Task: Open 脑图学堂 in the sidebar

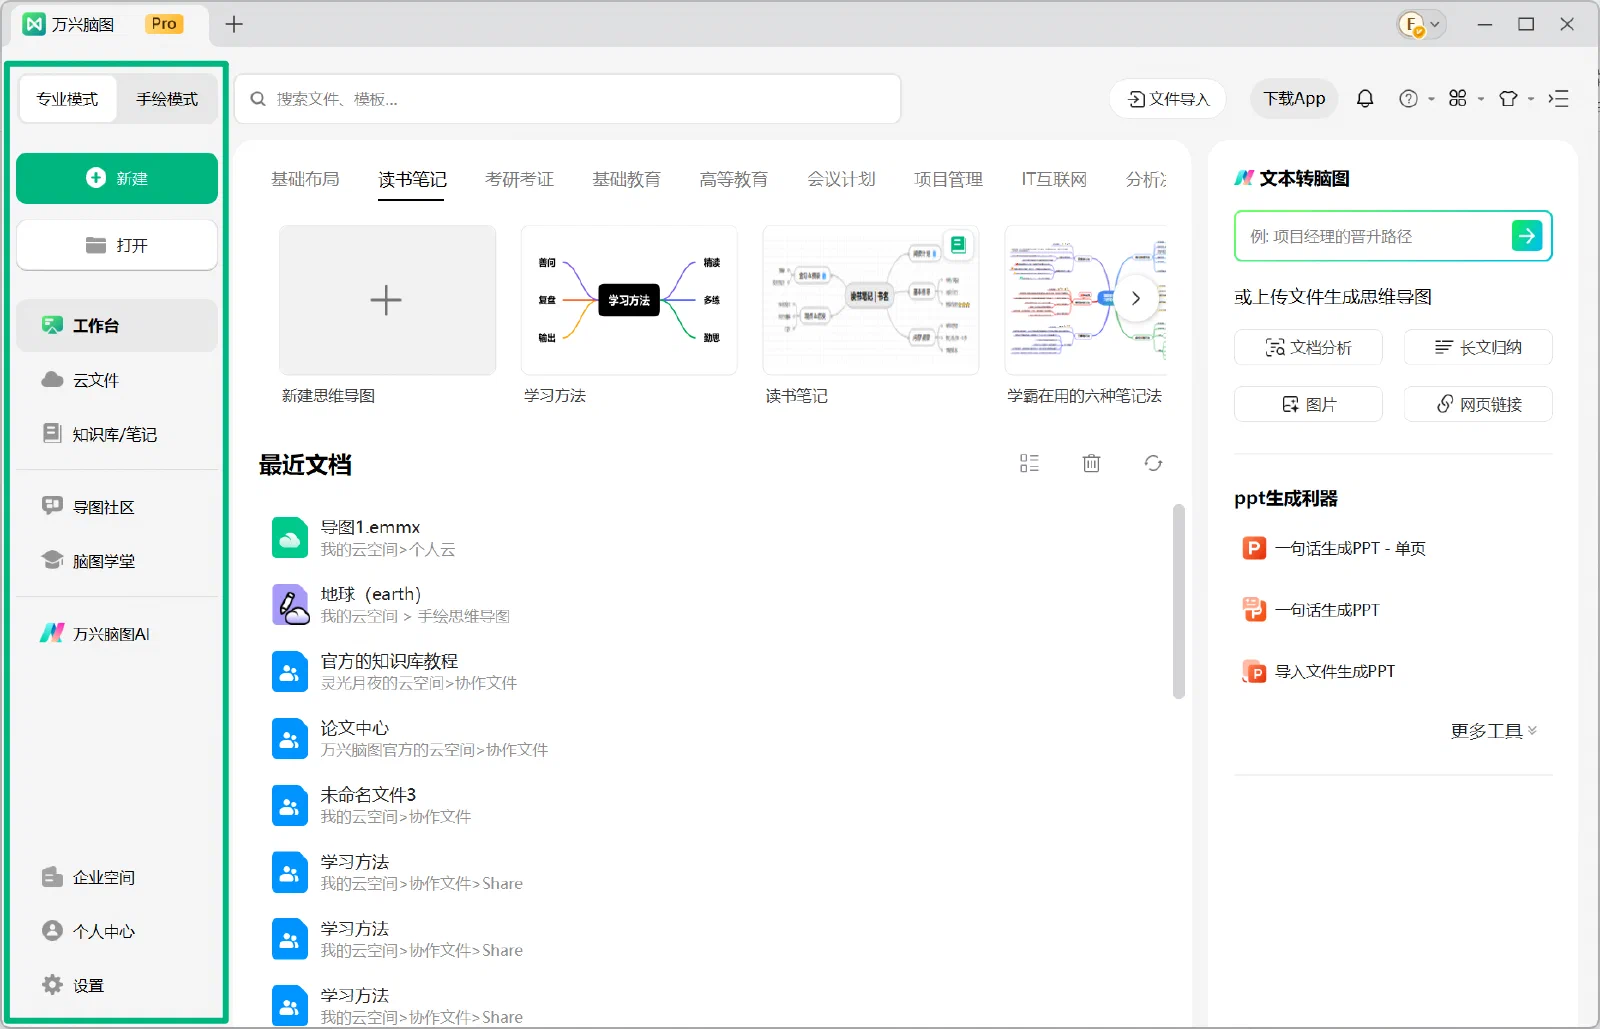Action: pyautogui.click(x=117, y=561)
